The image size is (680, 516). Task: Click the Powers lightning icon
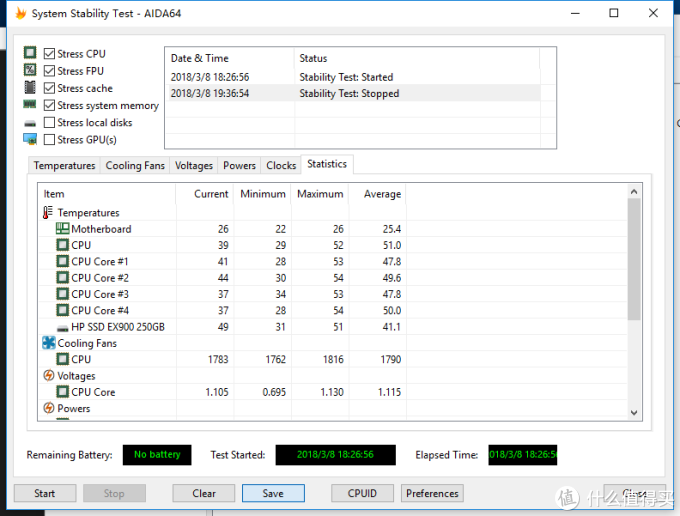(49, 408)
